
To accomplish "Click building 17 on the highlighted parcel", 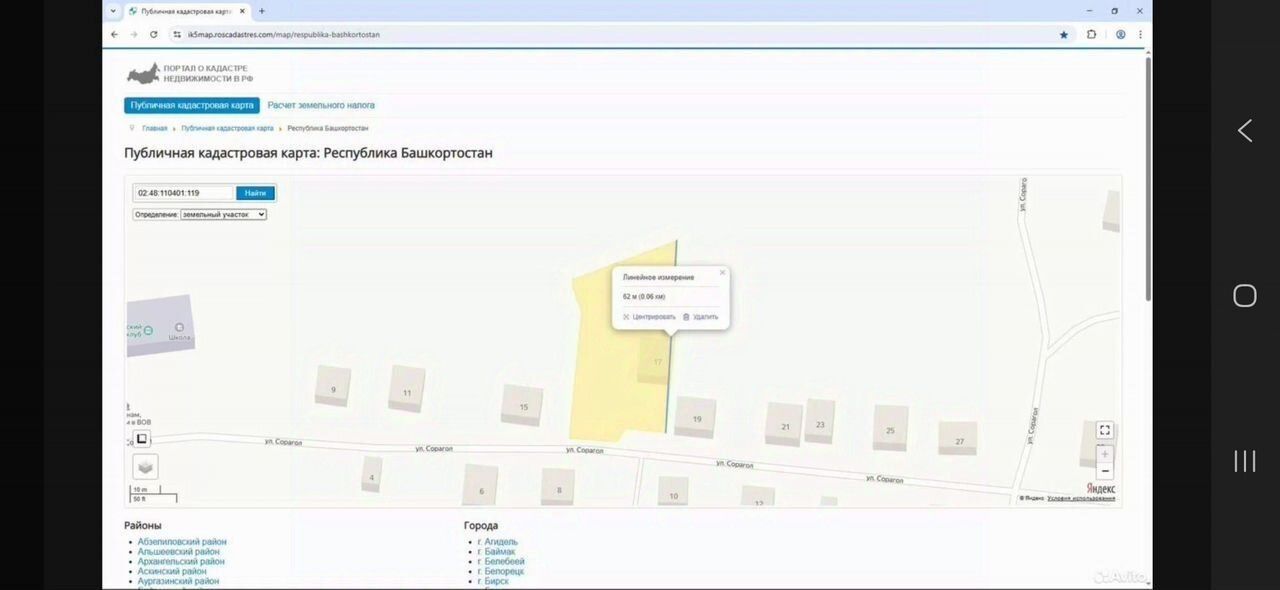I will point(657,362).
